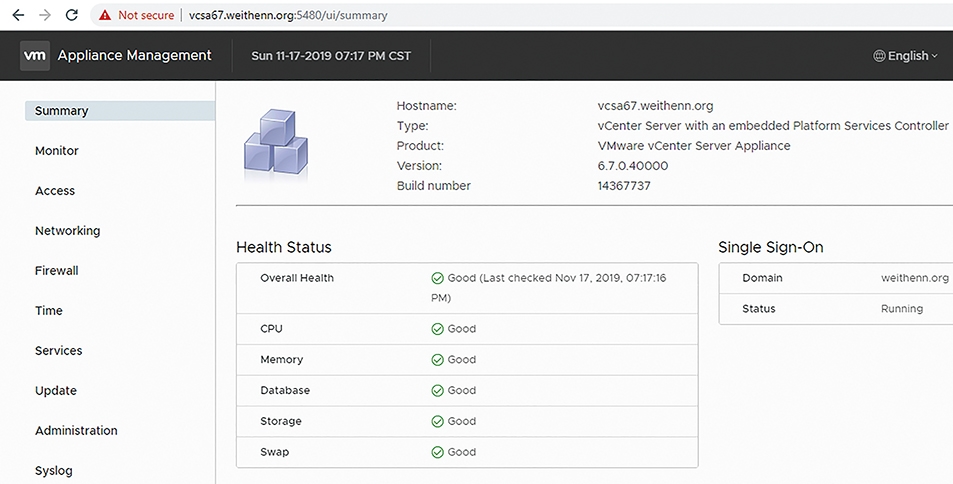Click the Not secure warning triangle
The height and width of the screenshot is (484, 953).
[105, 15]
